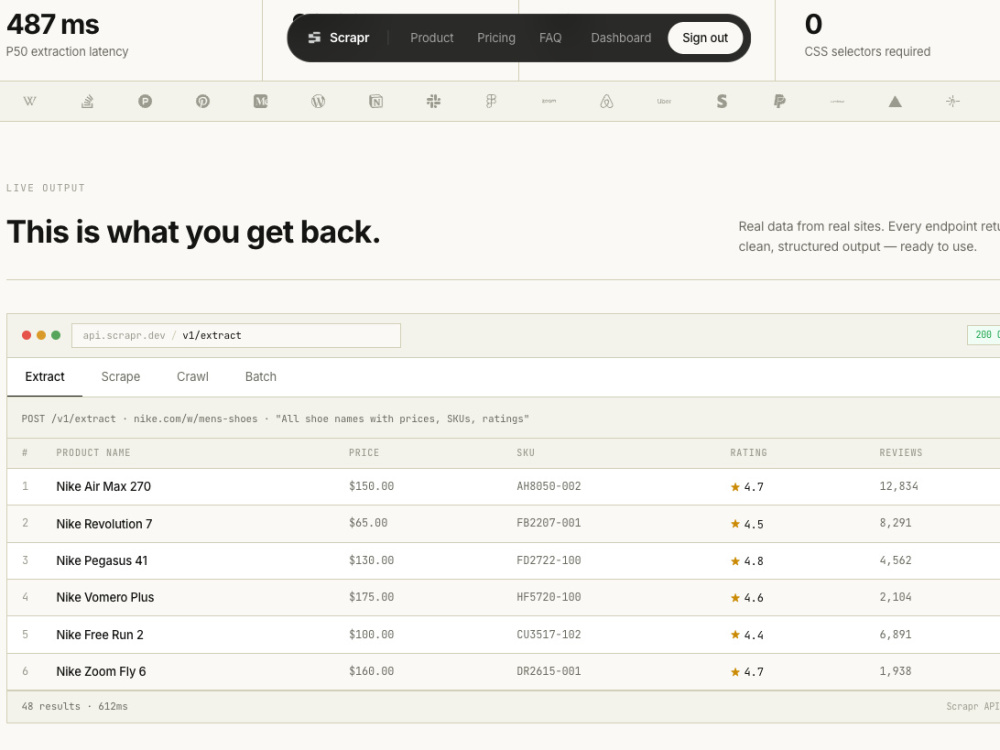Viewport: 1000px width, 750px height.
Task: Click the $175.00 price cell
Action: [x=371, y=597]
